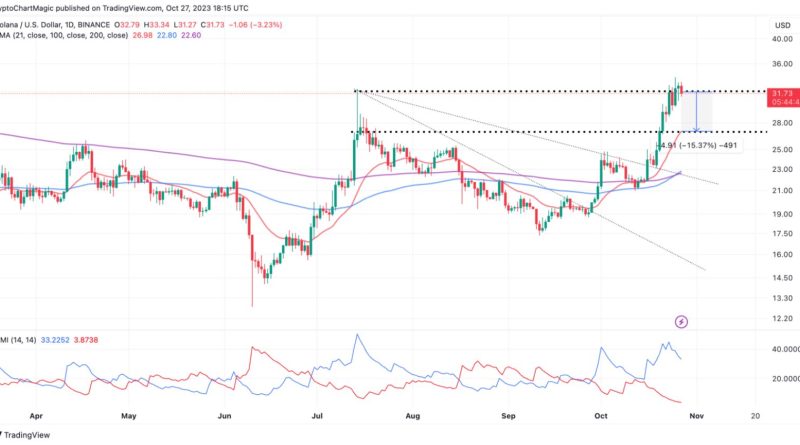
Task: Click the 14.50 price axis label
Action: point(782,278)
